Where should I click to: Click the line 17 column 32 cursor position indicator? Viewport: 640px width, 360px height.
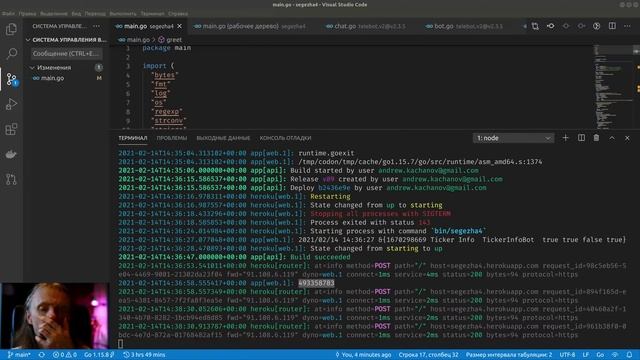[x=428, y=355]
